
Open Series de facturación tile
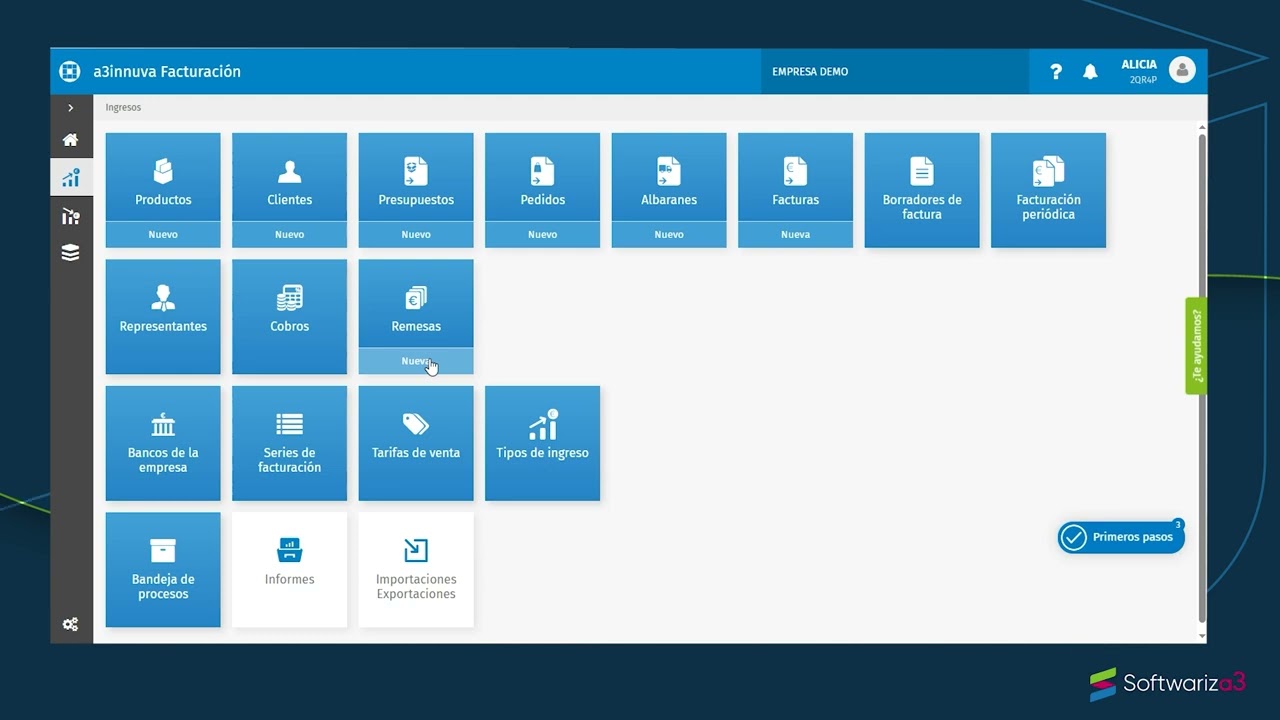pos(289,443)
